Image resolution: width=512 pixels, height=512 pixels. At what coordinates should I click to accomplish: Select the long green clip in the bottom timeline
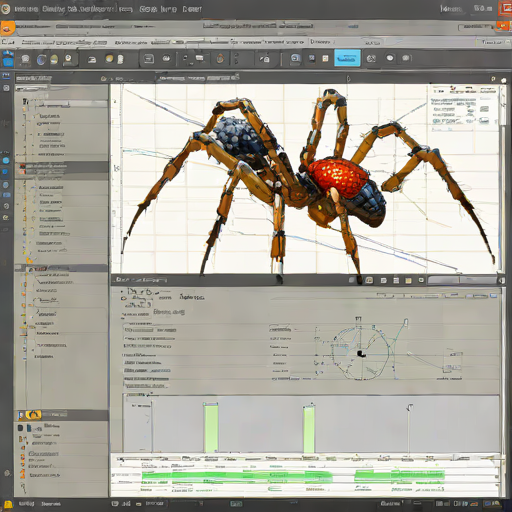(237, 476)
